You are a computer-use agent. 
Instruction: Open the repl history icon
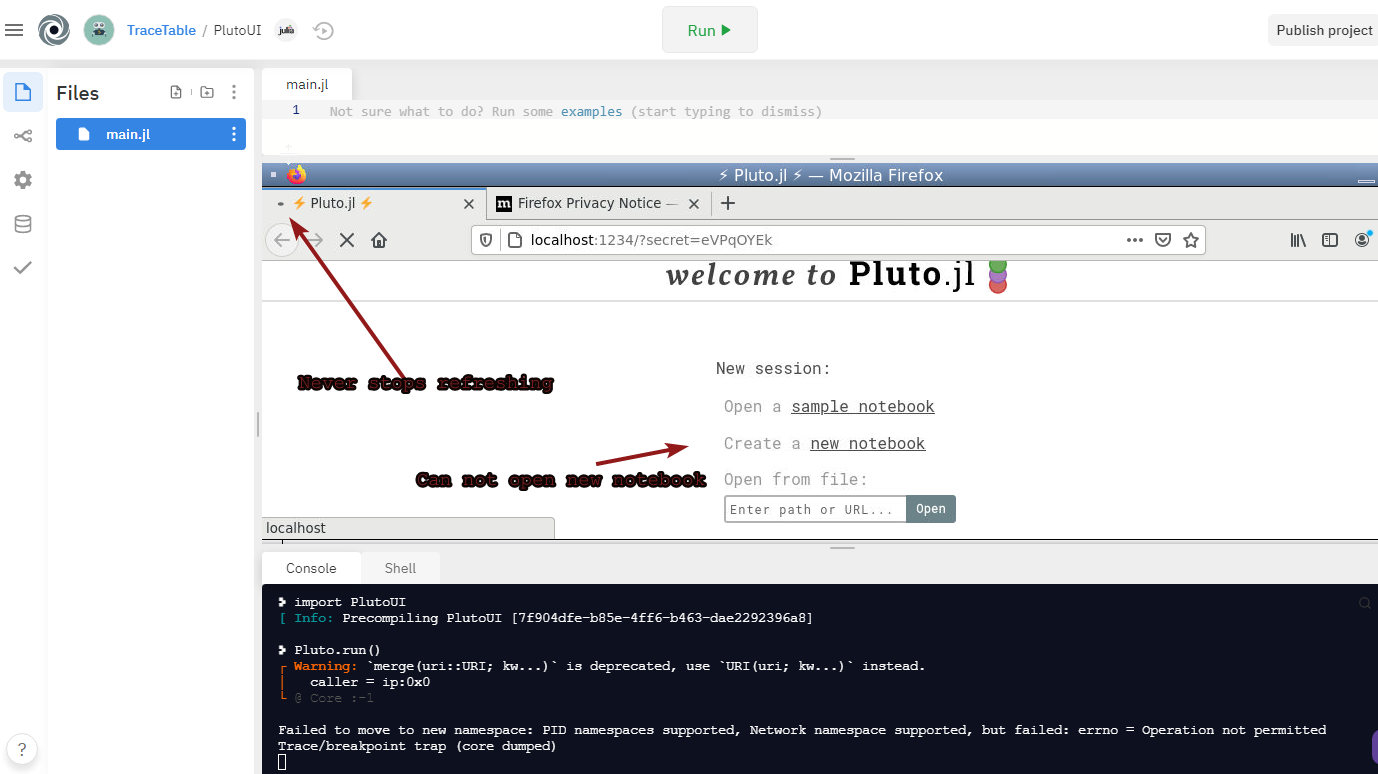pos(323,30)
